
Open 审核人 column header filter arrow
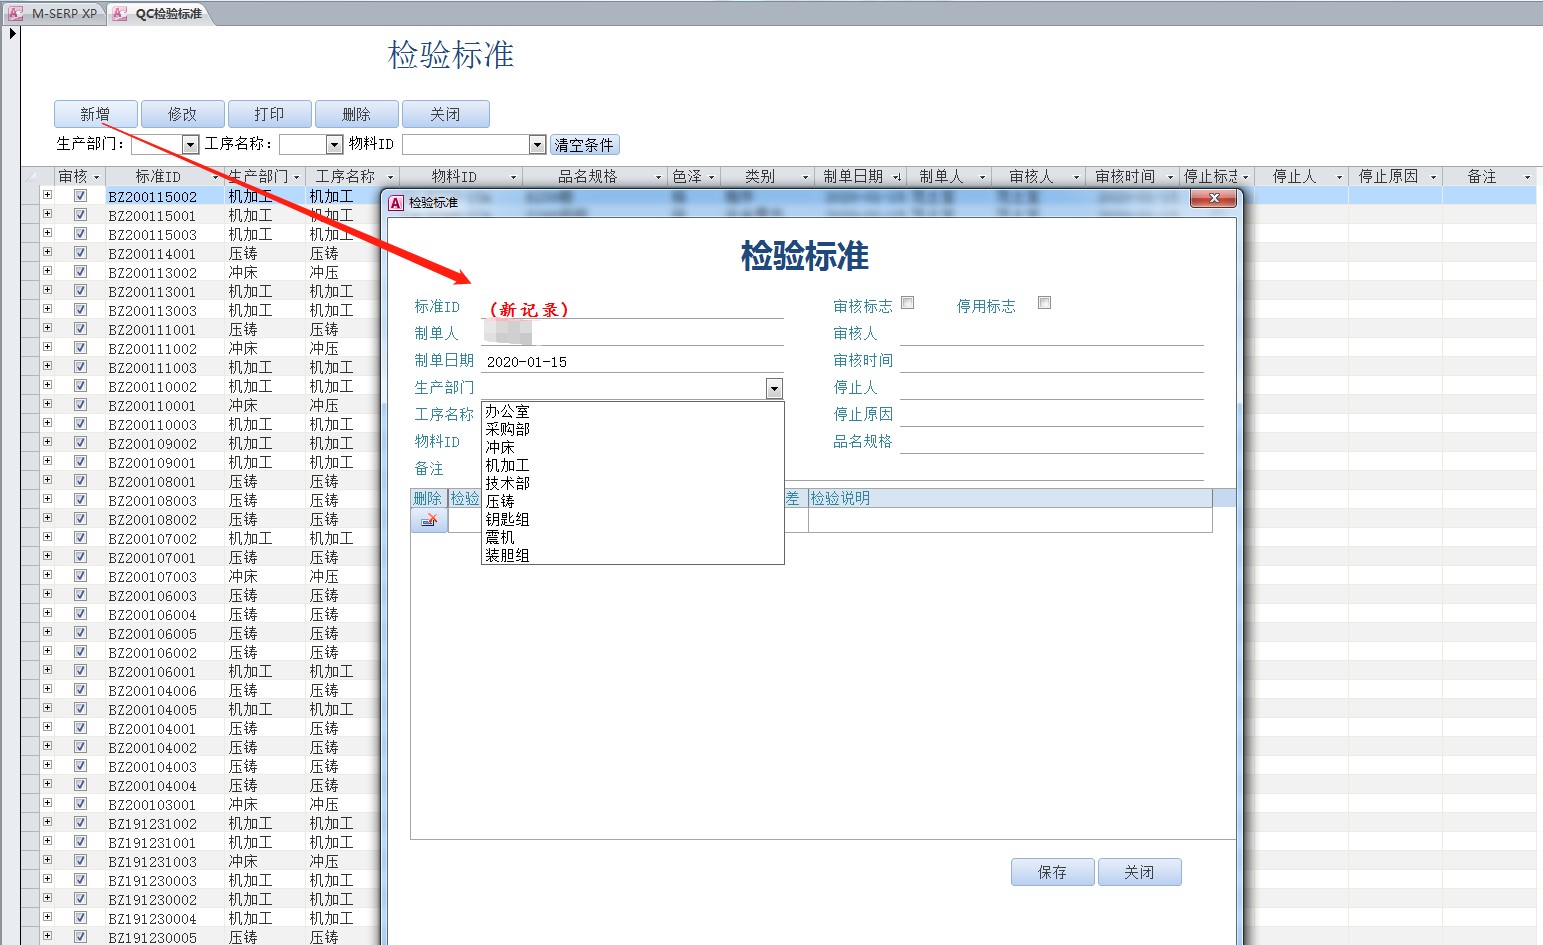1076,177
